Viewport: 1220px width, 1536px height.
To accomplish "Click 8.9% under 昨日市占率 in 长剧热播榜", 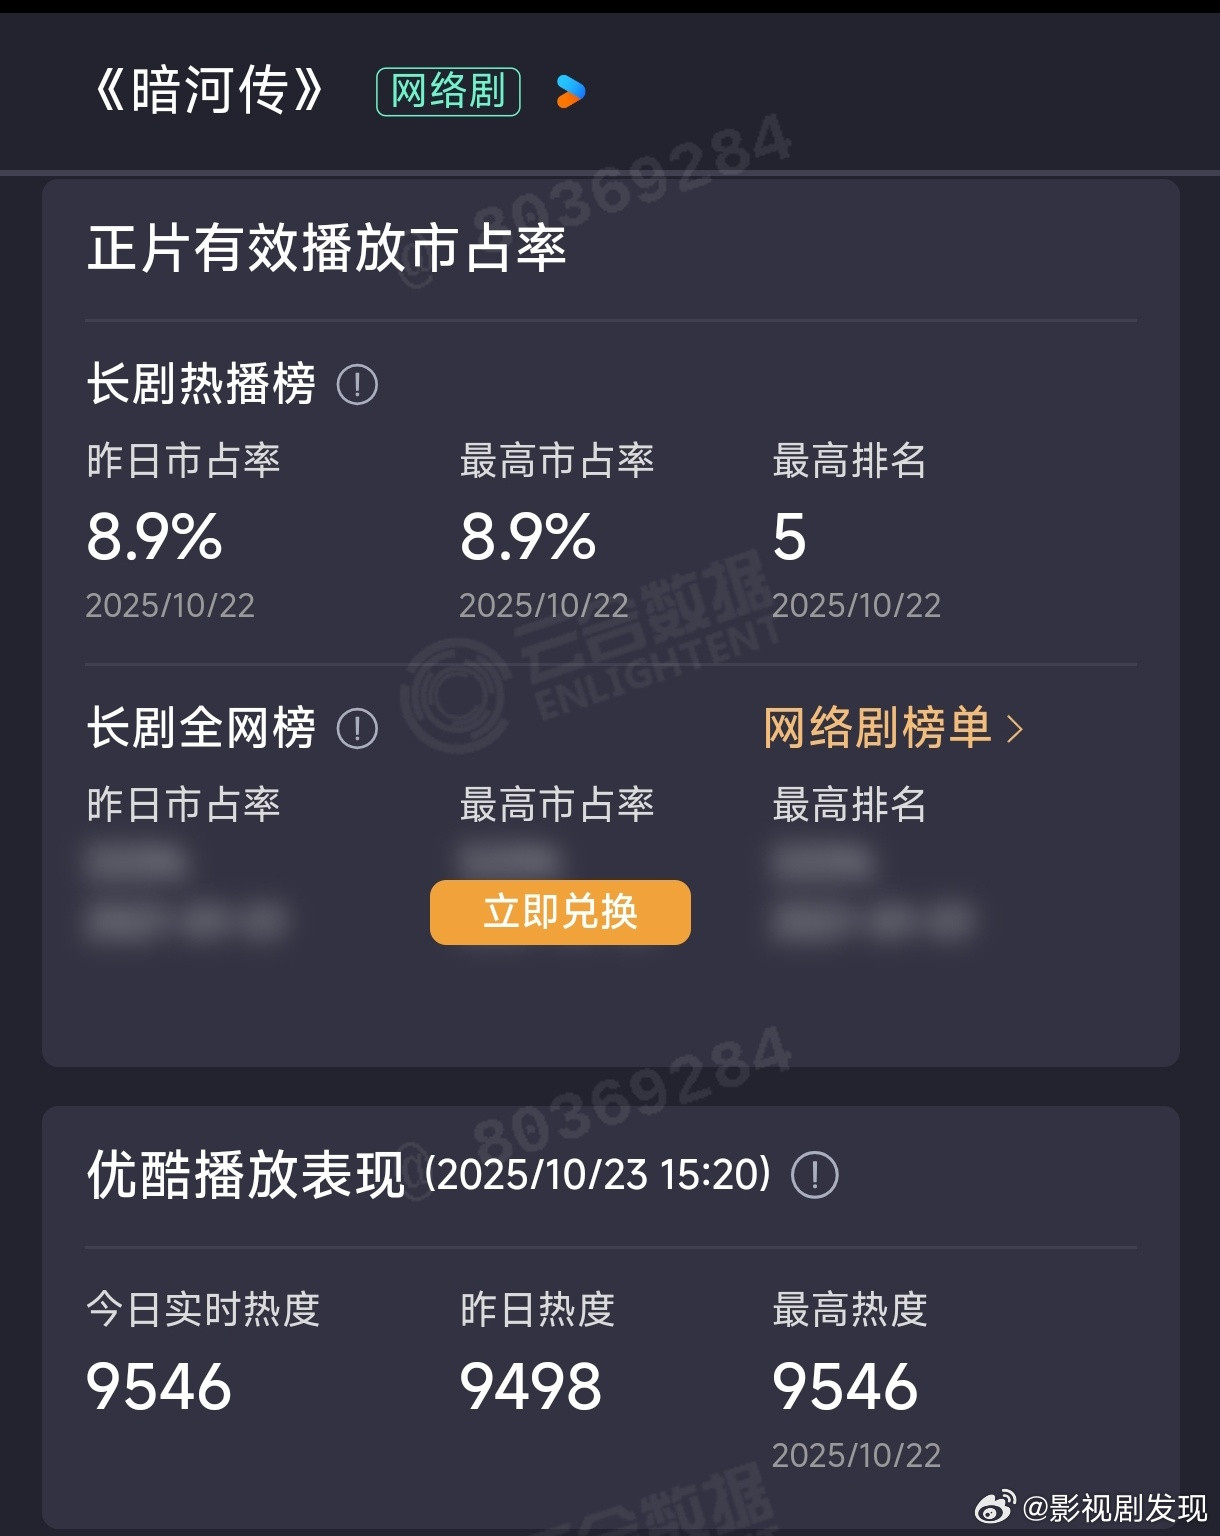I will pyautogui.click(x=155, y=537).
